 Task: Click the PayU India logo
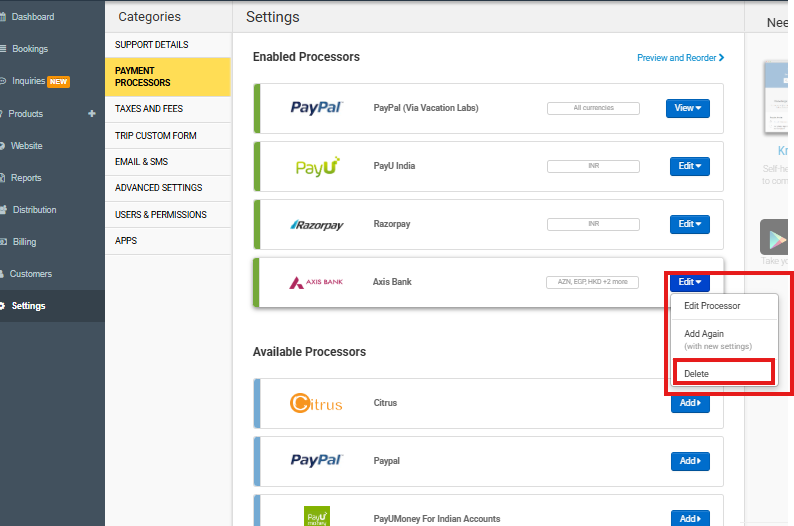pyautogui.click(x=317, y=166)
